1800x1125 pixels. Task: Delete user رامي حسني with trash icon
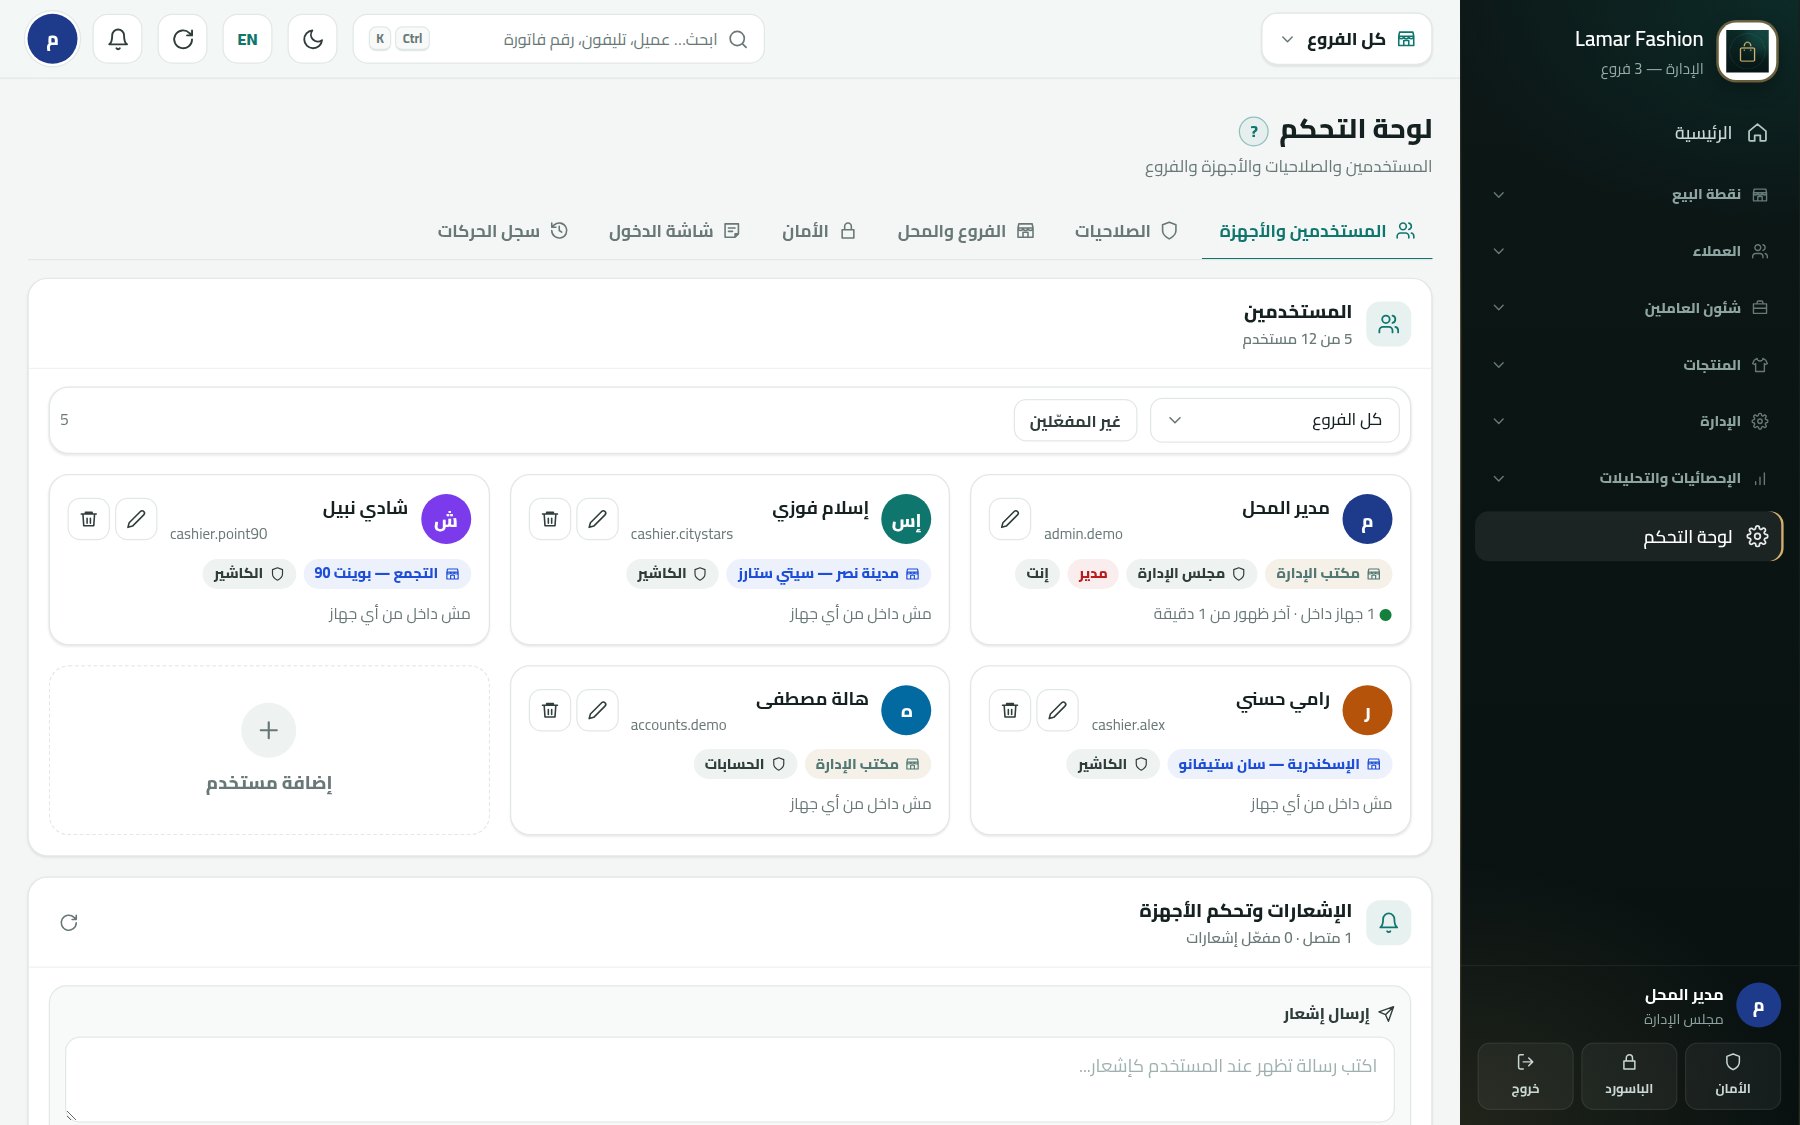point(1010,710)
